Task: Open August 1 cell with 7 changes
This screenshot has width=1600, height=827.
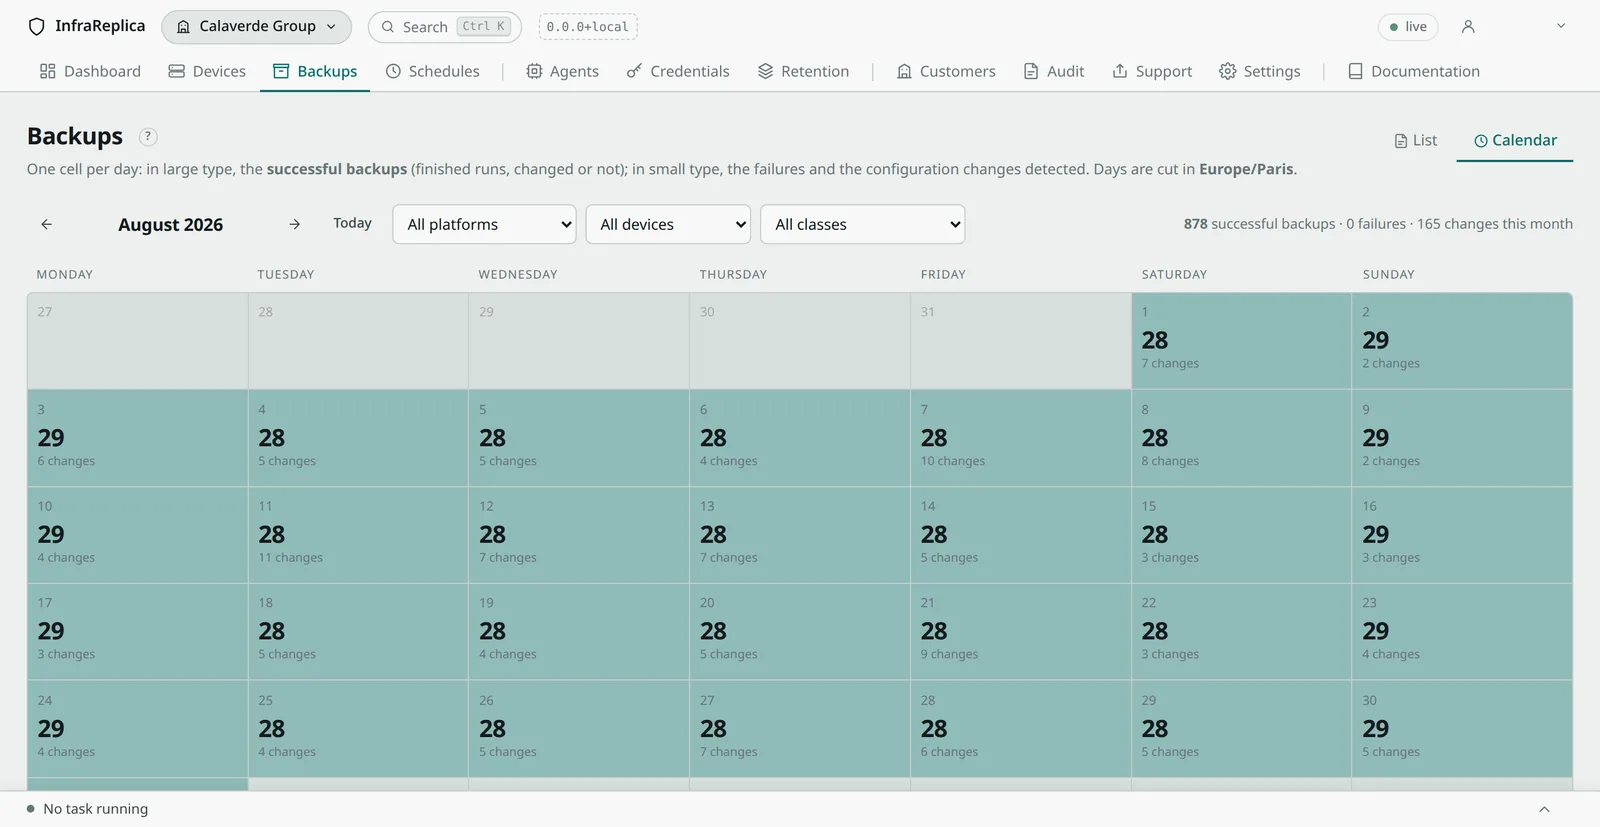Action: click(x=1241, y=341)
